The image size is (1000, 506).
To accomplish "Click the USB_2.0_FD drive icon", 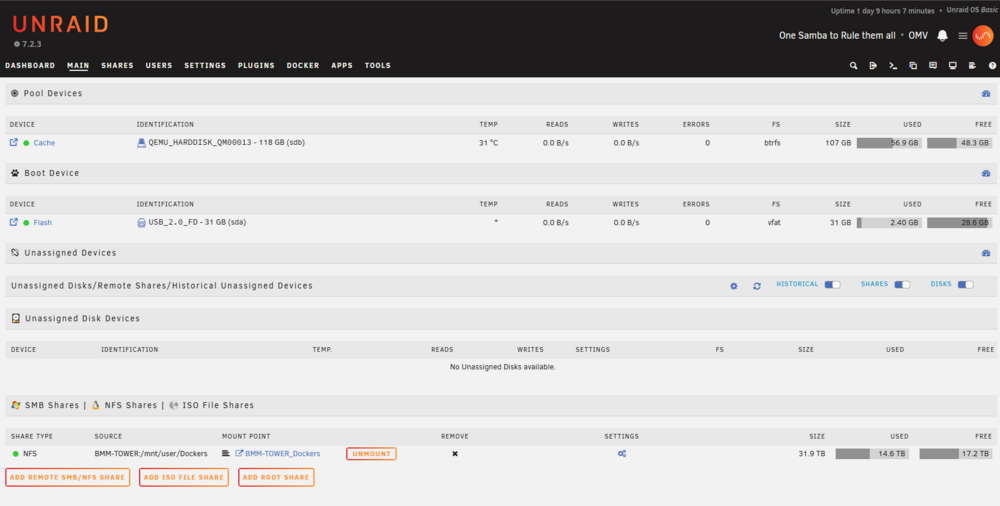I will [142, 223].
